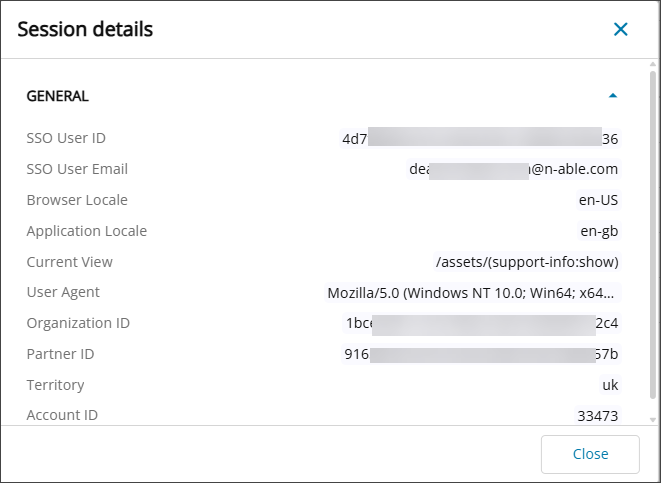The height and width of the screenshot is (483, 661).
Task: Click the Browser Locale value en-US
Action: pyautogui.click(x=598, y=200)
